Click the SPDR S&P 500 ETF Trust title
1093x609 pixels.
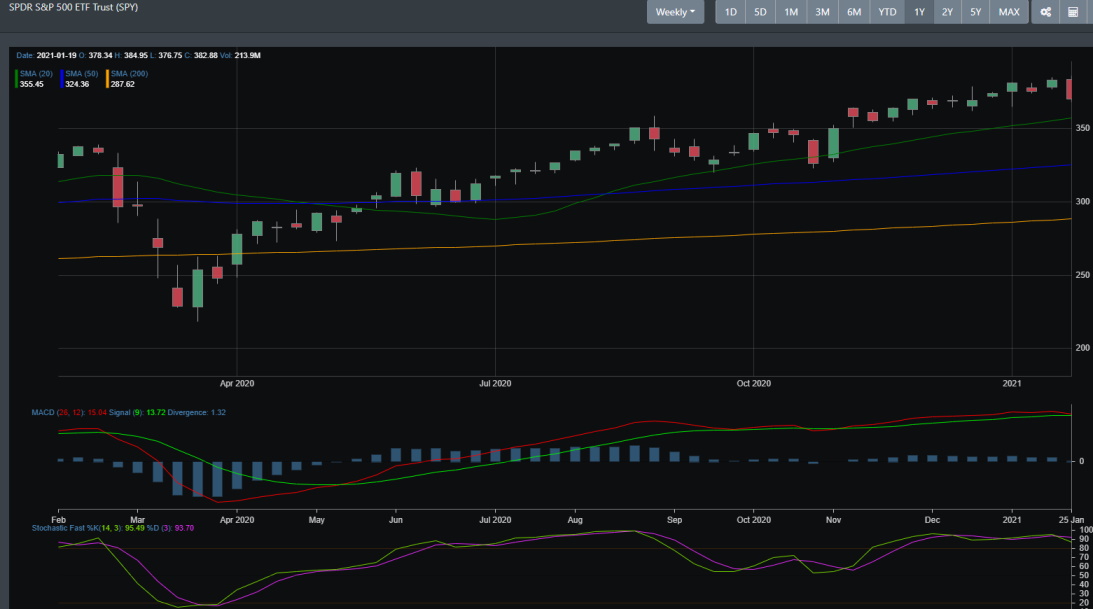(x=73, y=8)
